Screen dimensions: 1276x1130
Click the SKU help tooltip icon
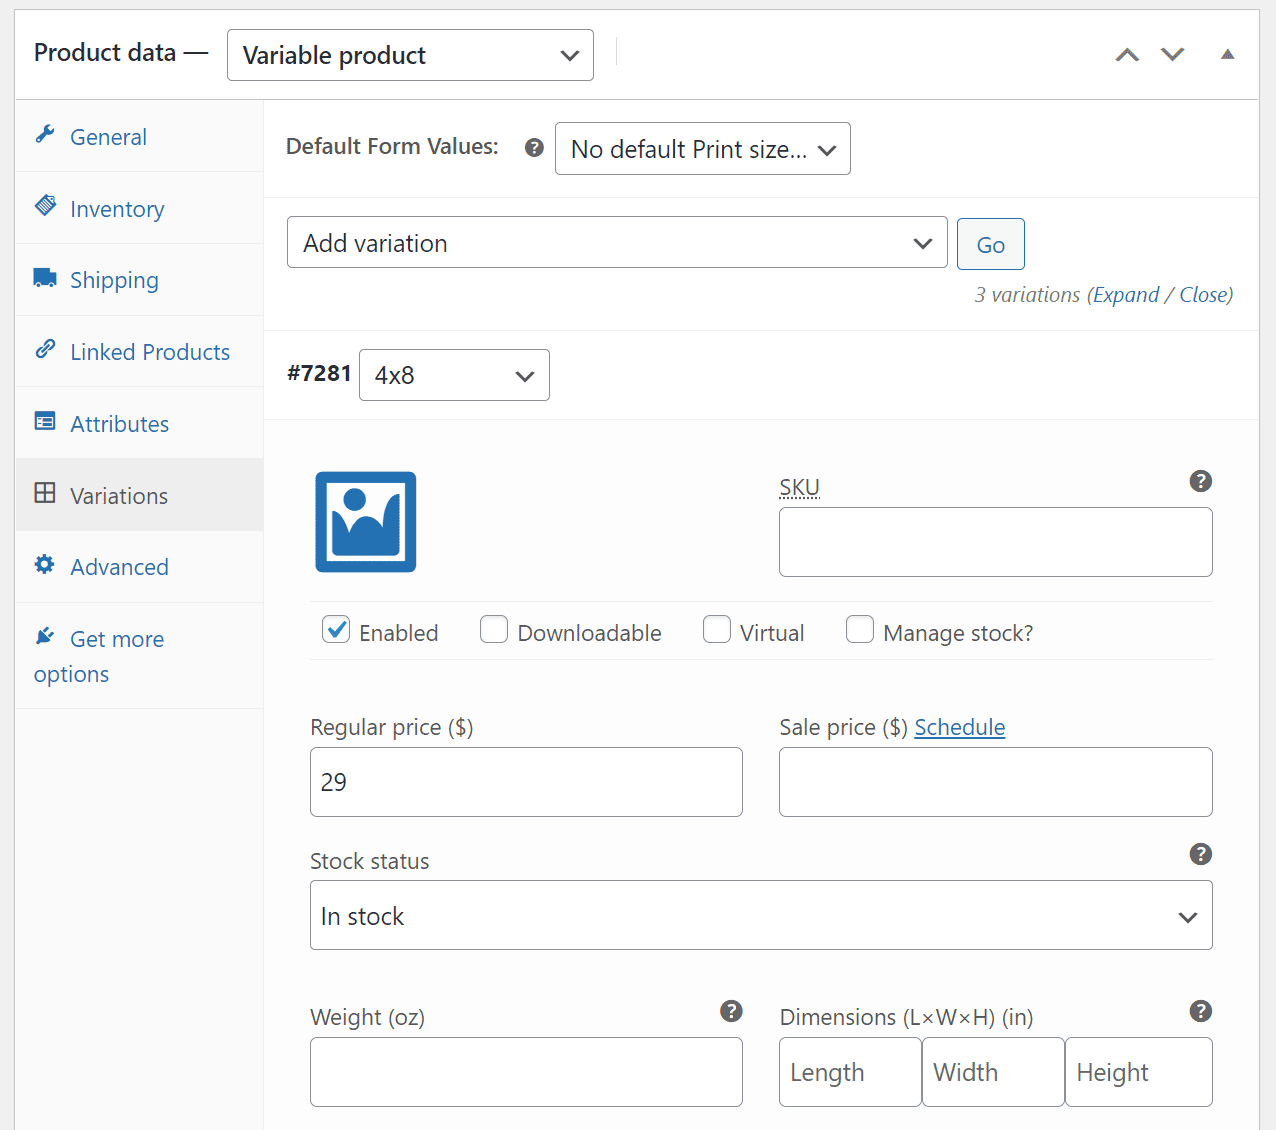click(x=1201, y=481)
